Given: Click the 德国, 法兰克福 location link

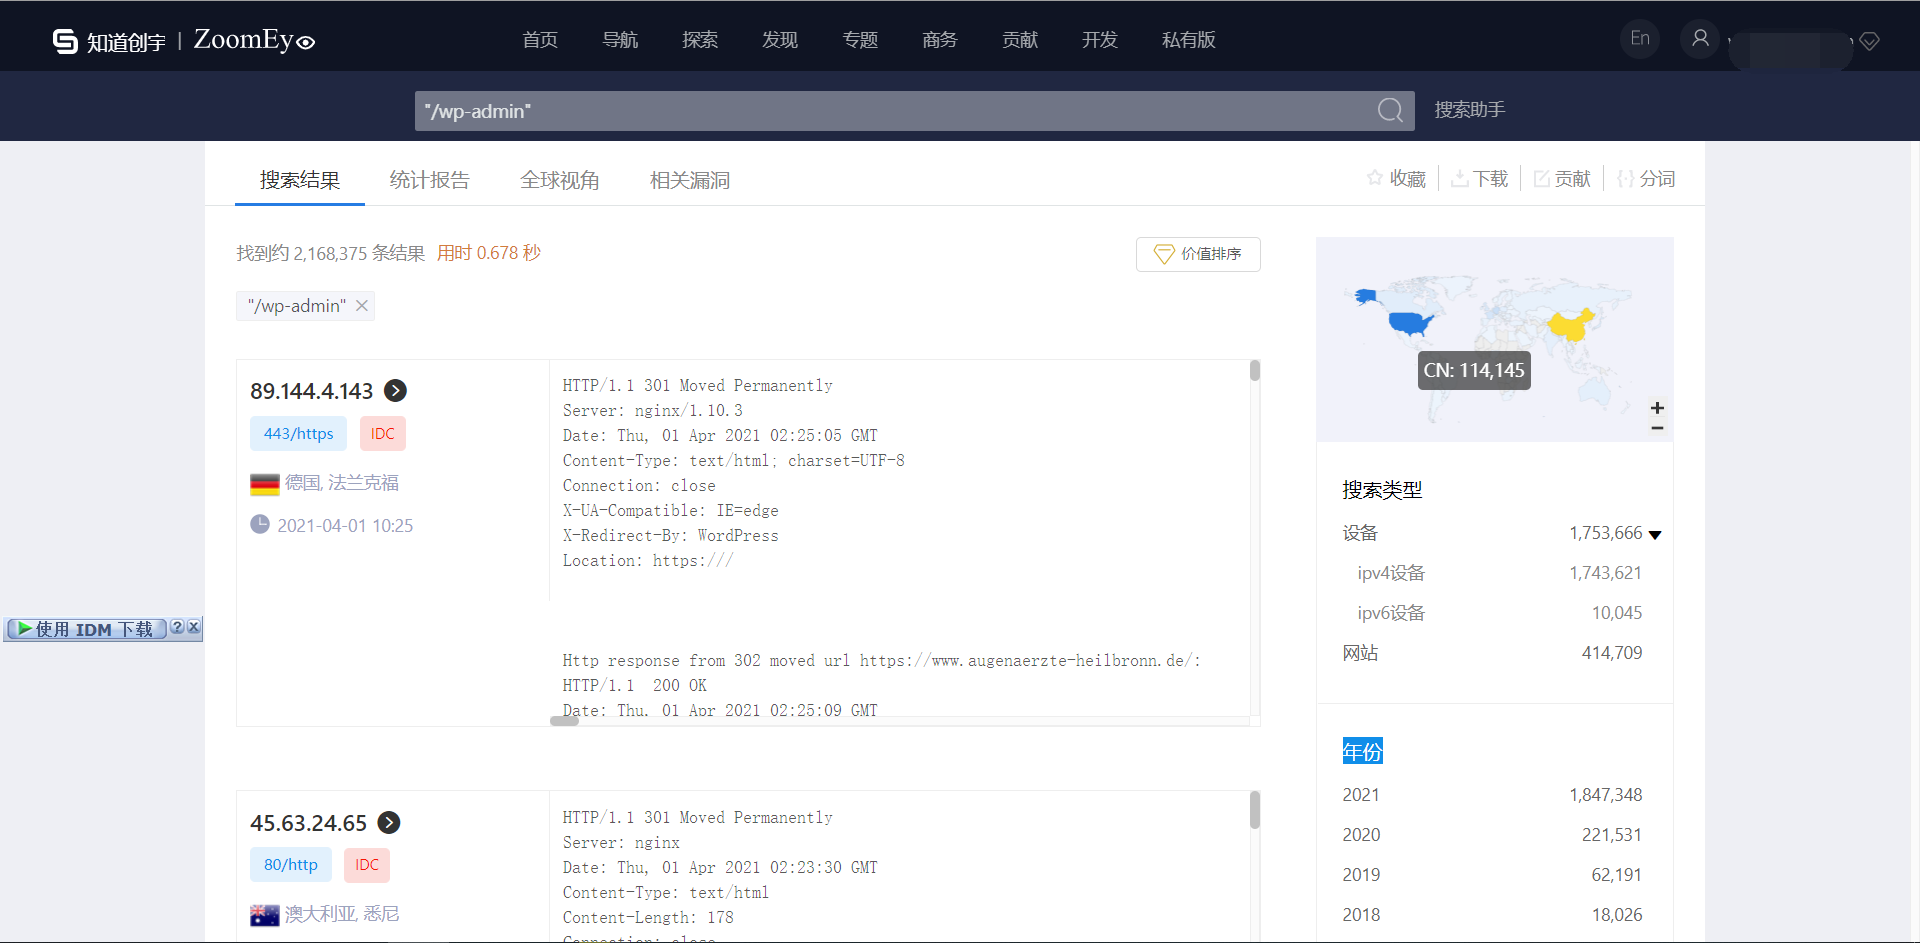Looking at the screenshot, I should tap(342, 483).
